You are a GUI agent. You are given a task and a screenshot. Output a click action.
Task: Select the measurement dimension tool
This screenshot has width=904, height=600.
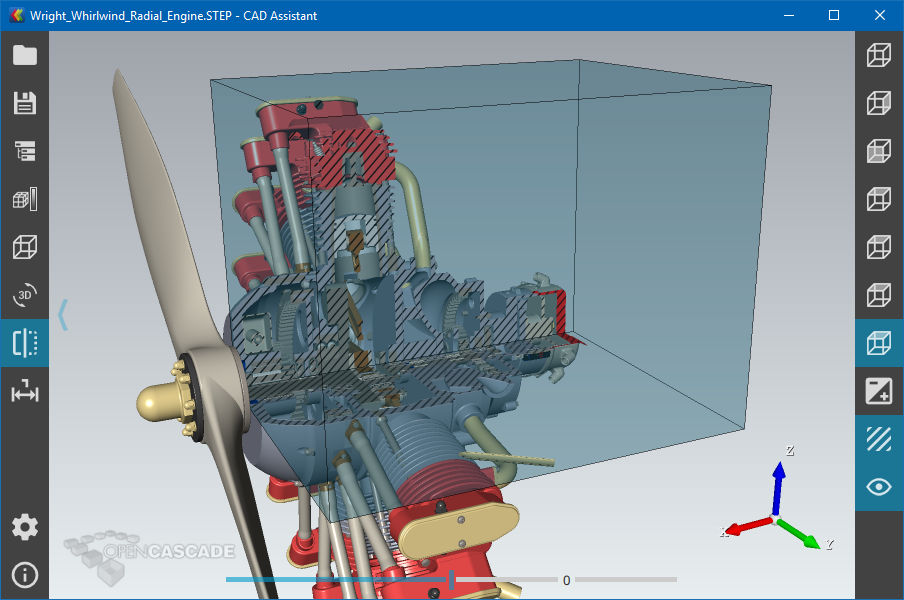(x=25, y=392)
